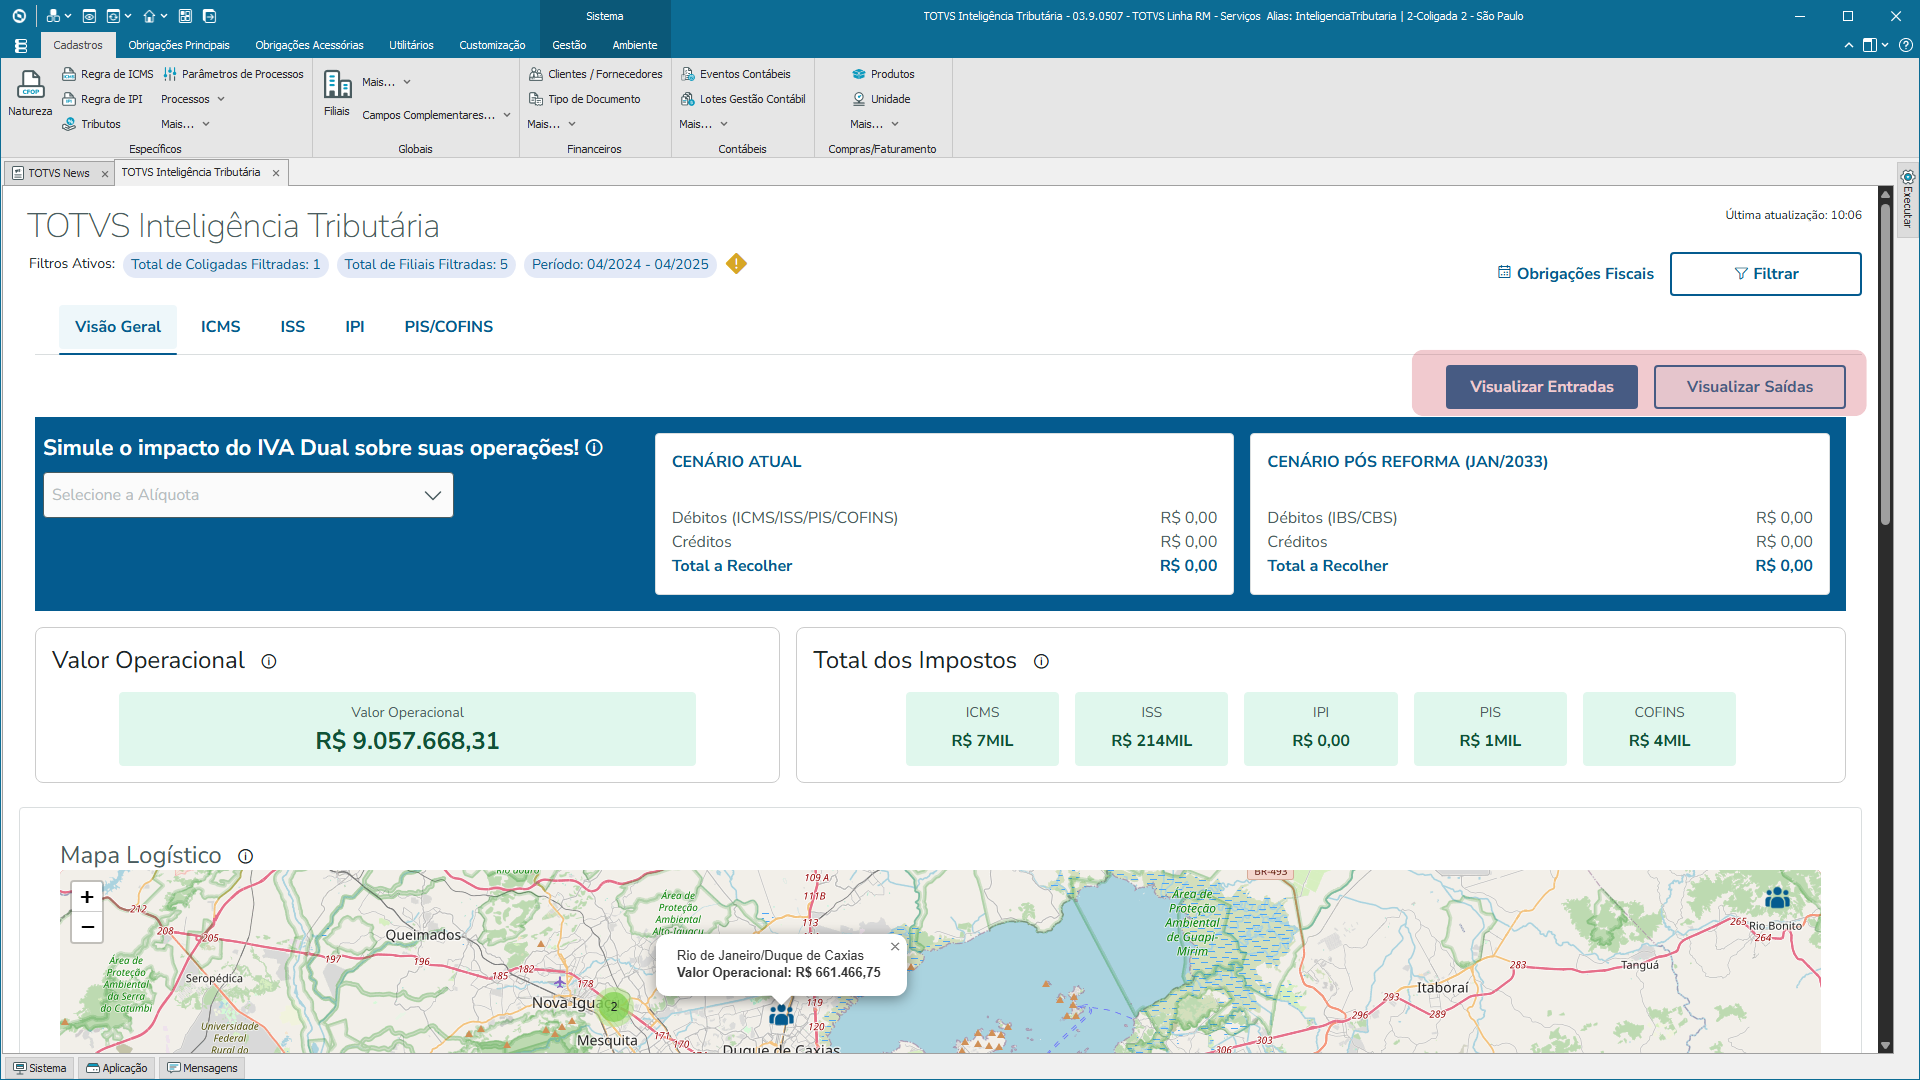Viewport: 1920px width, 1080px height.
Task: Toggle Visualizar Entradas view
Action: (1541, 387)
